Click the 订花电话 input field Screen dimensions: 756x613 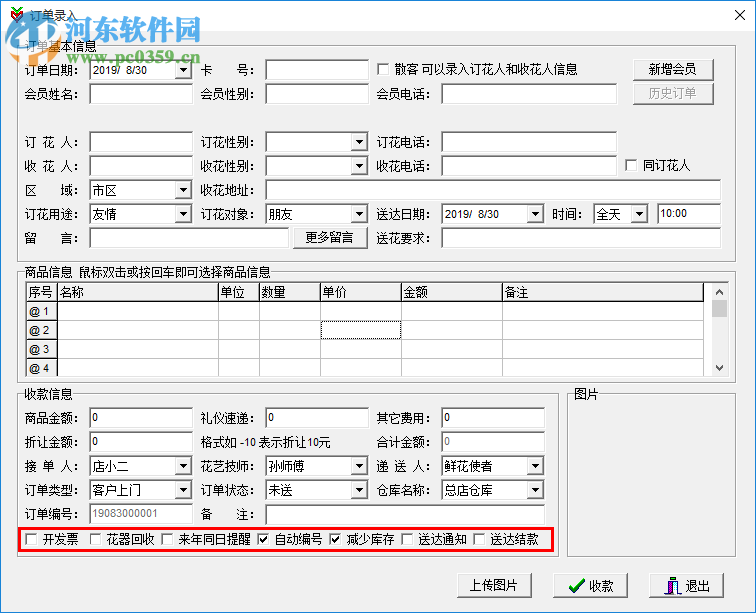point(529,142)
